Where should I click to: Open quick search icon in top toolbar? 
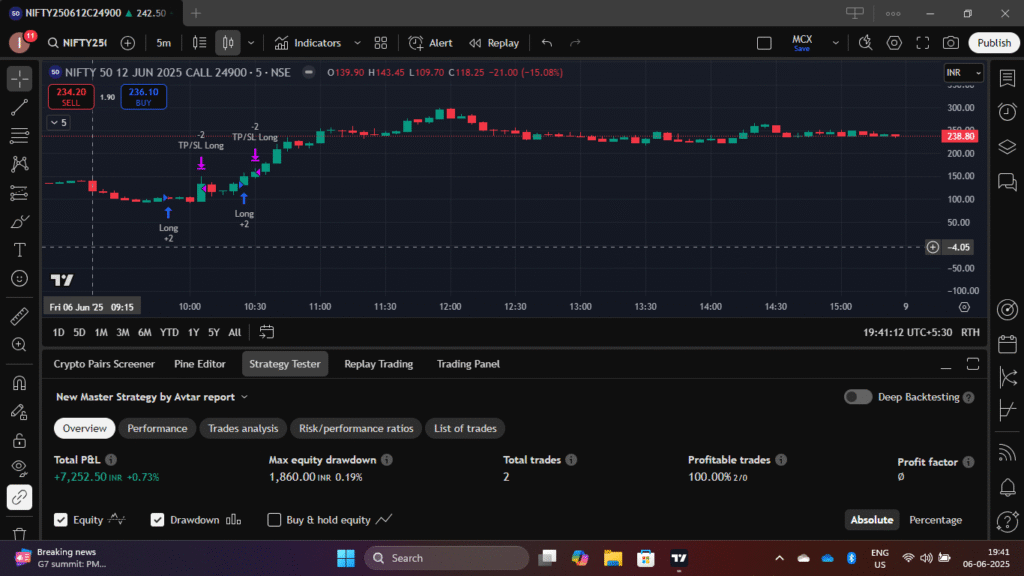865,43
